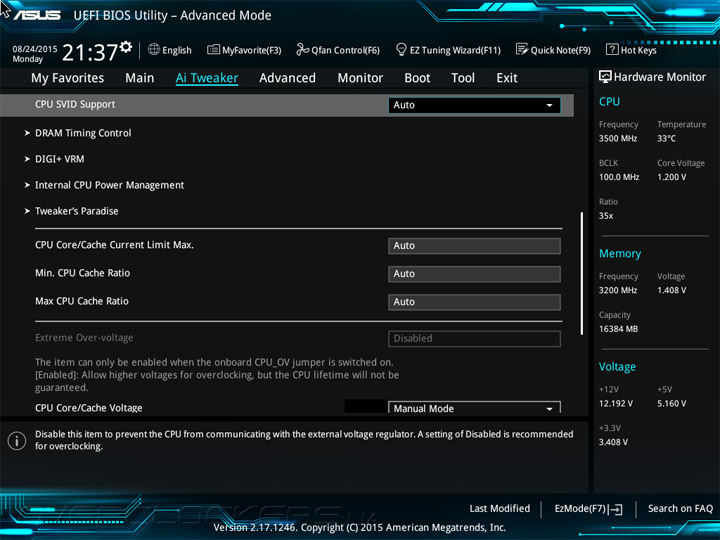Viewport: 720px width, 540px height.
Task: Click disabled Extreme Over-voltage field
Action: [474, 338]
